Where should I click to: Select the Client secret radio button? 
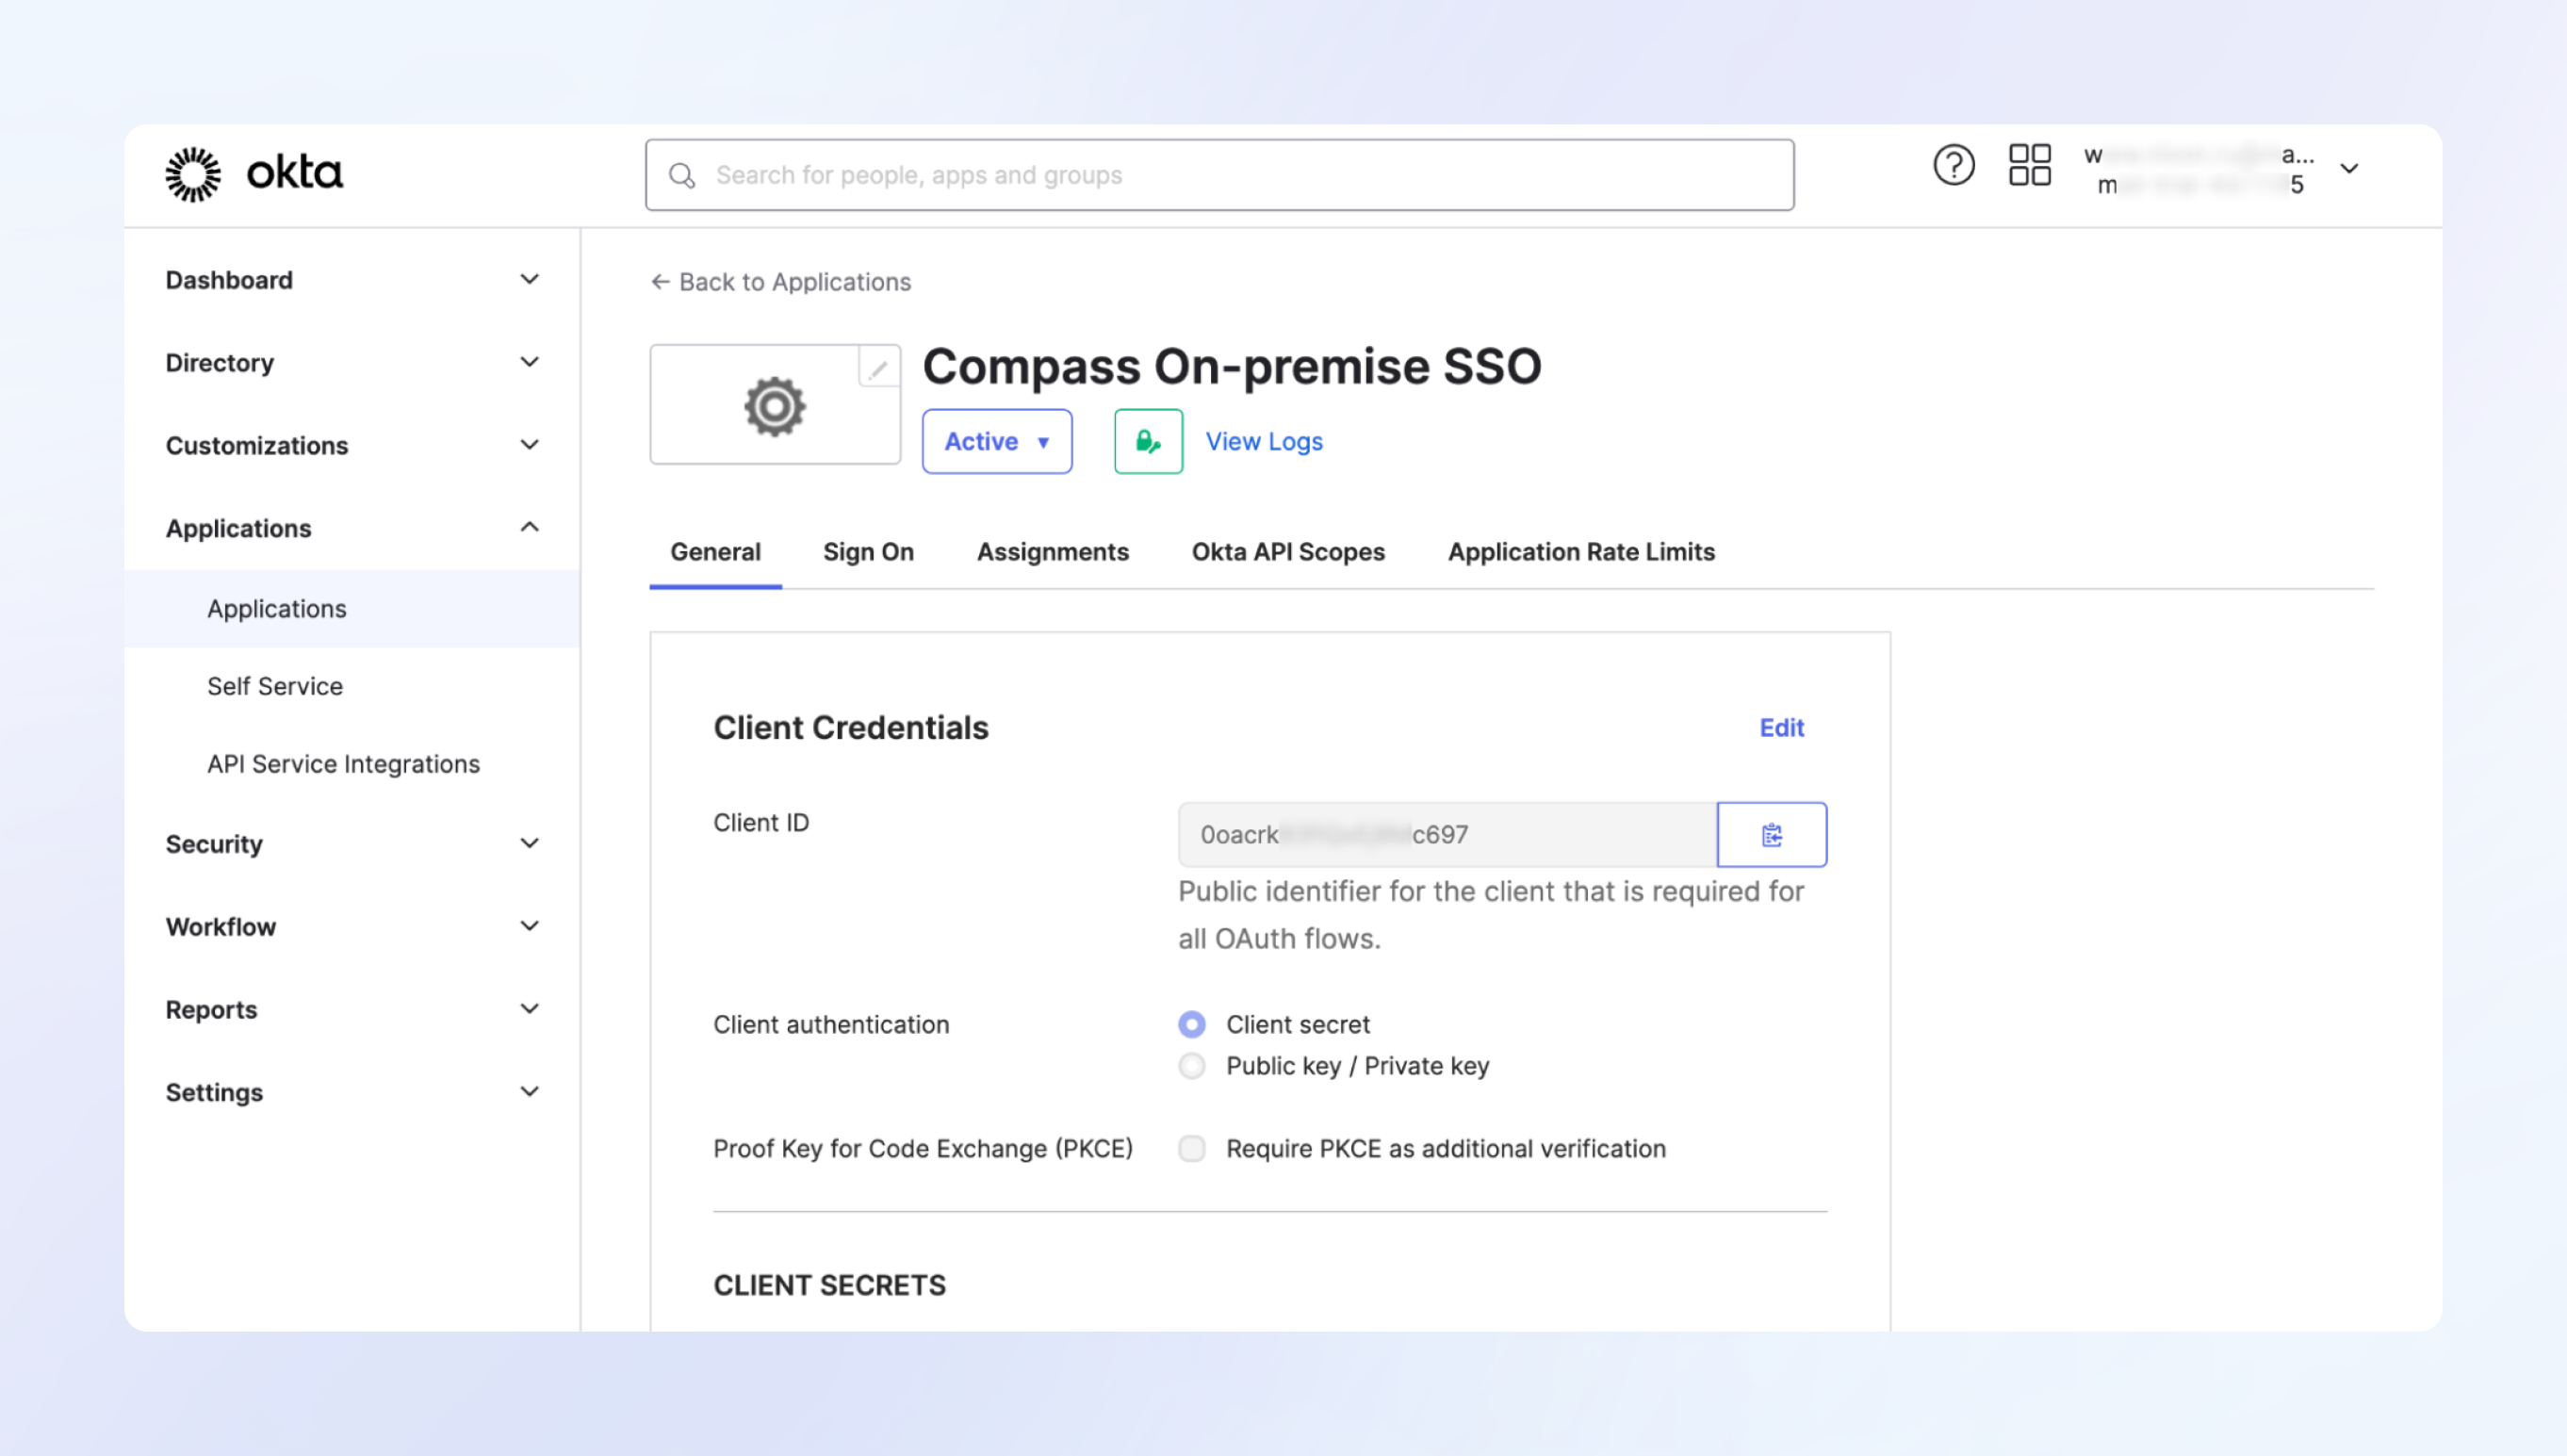point(1191,1024)
